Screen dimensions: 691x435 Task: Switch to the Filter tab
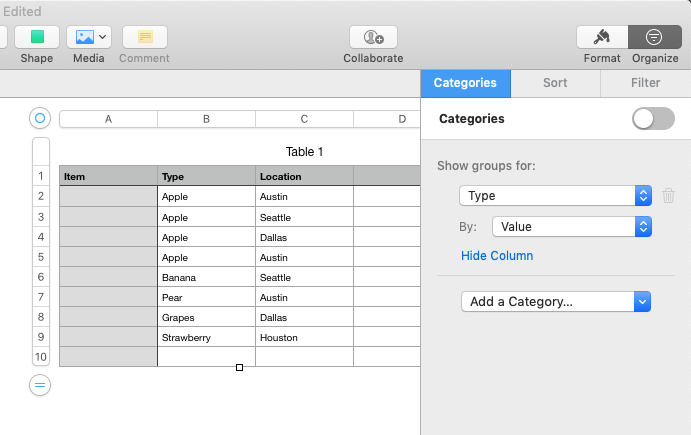click(x=645, y=83)
